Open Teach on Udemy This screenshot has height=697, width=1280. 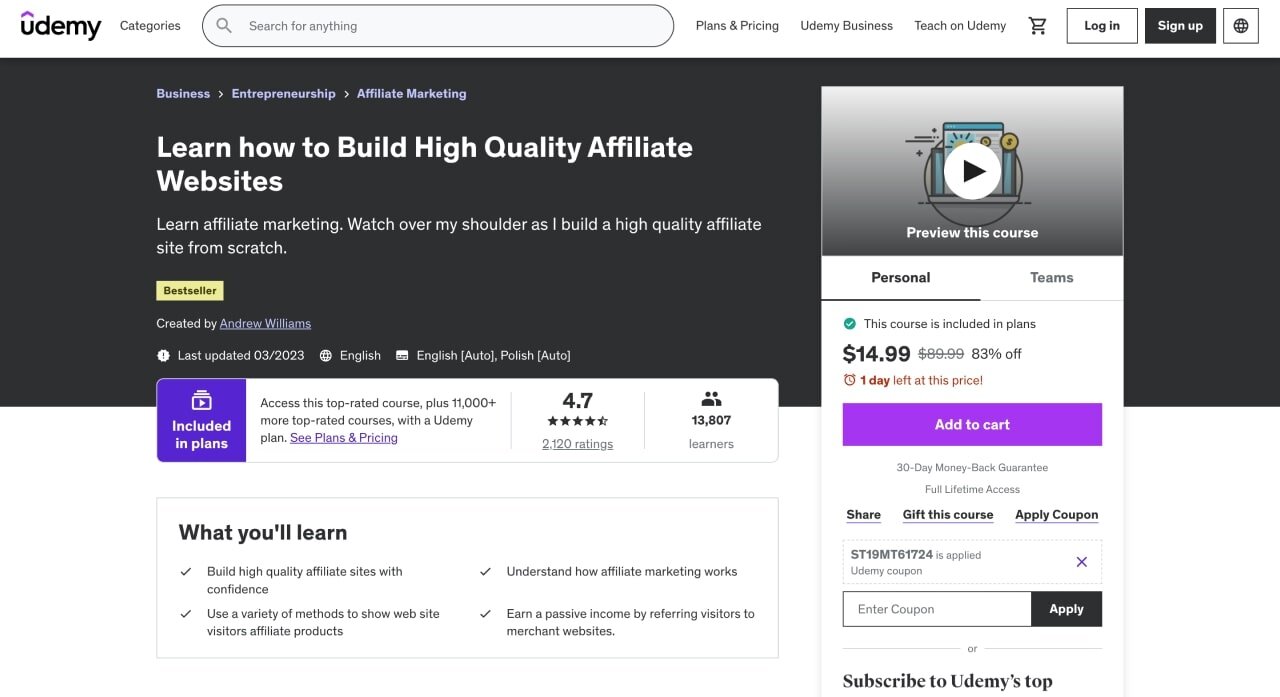[x=960, y=26]
